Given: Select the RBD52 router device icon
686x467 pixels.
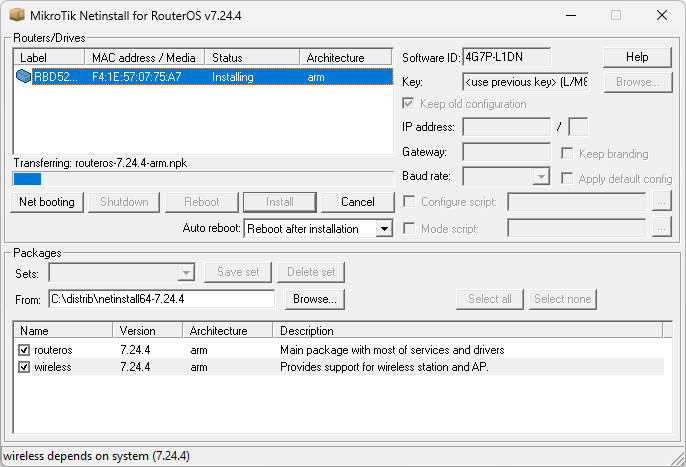Looking at the screenshot, I should pyautogui.click(x=23, y=77).
